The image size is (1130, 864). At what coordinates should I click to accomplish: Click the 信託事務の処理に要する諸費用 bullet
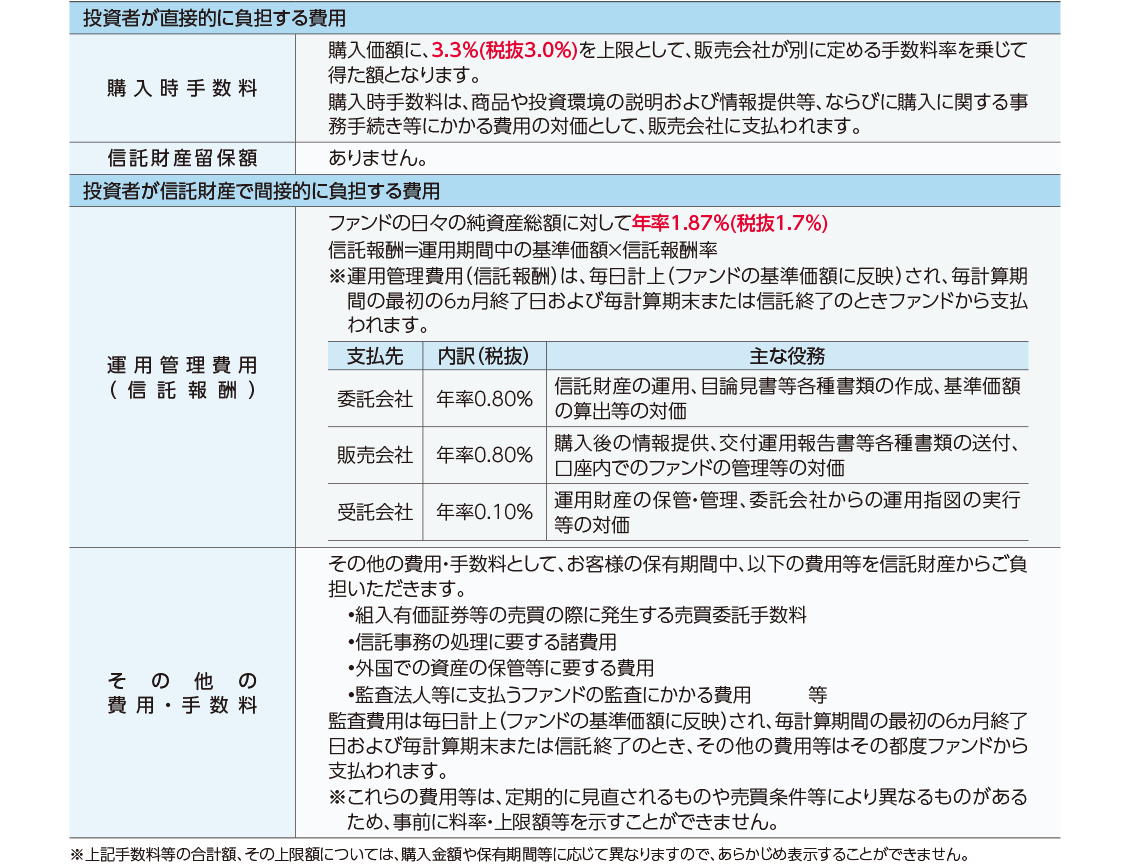[482, 642]
